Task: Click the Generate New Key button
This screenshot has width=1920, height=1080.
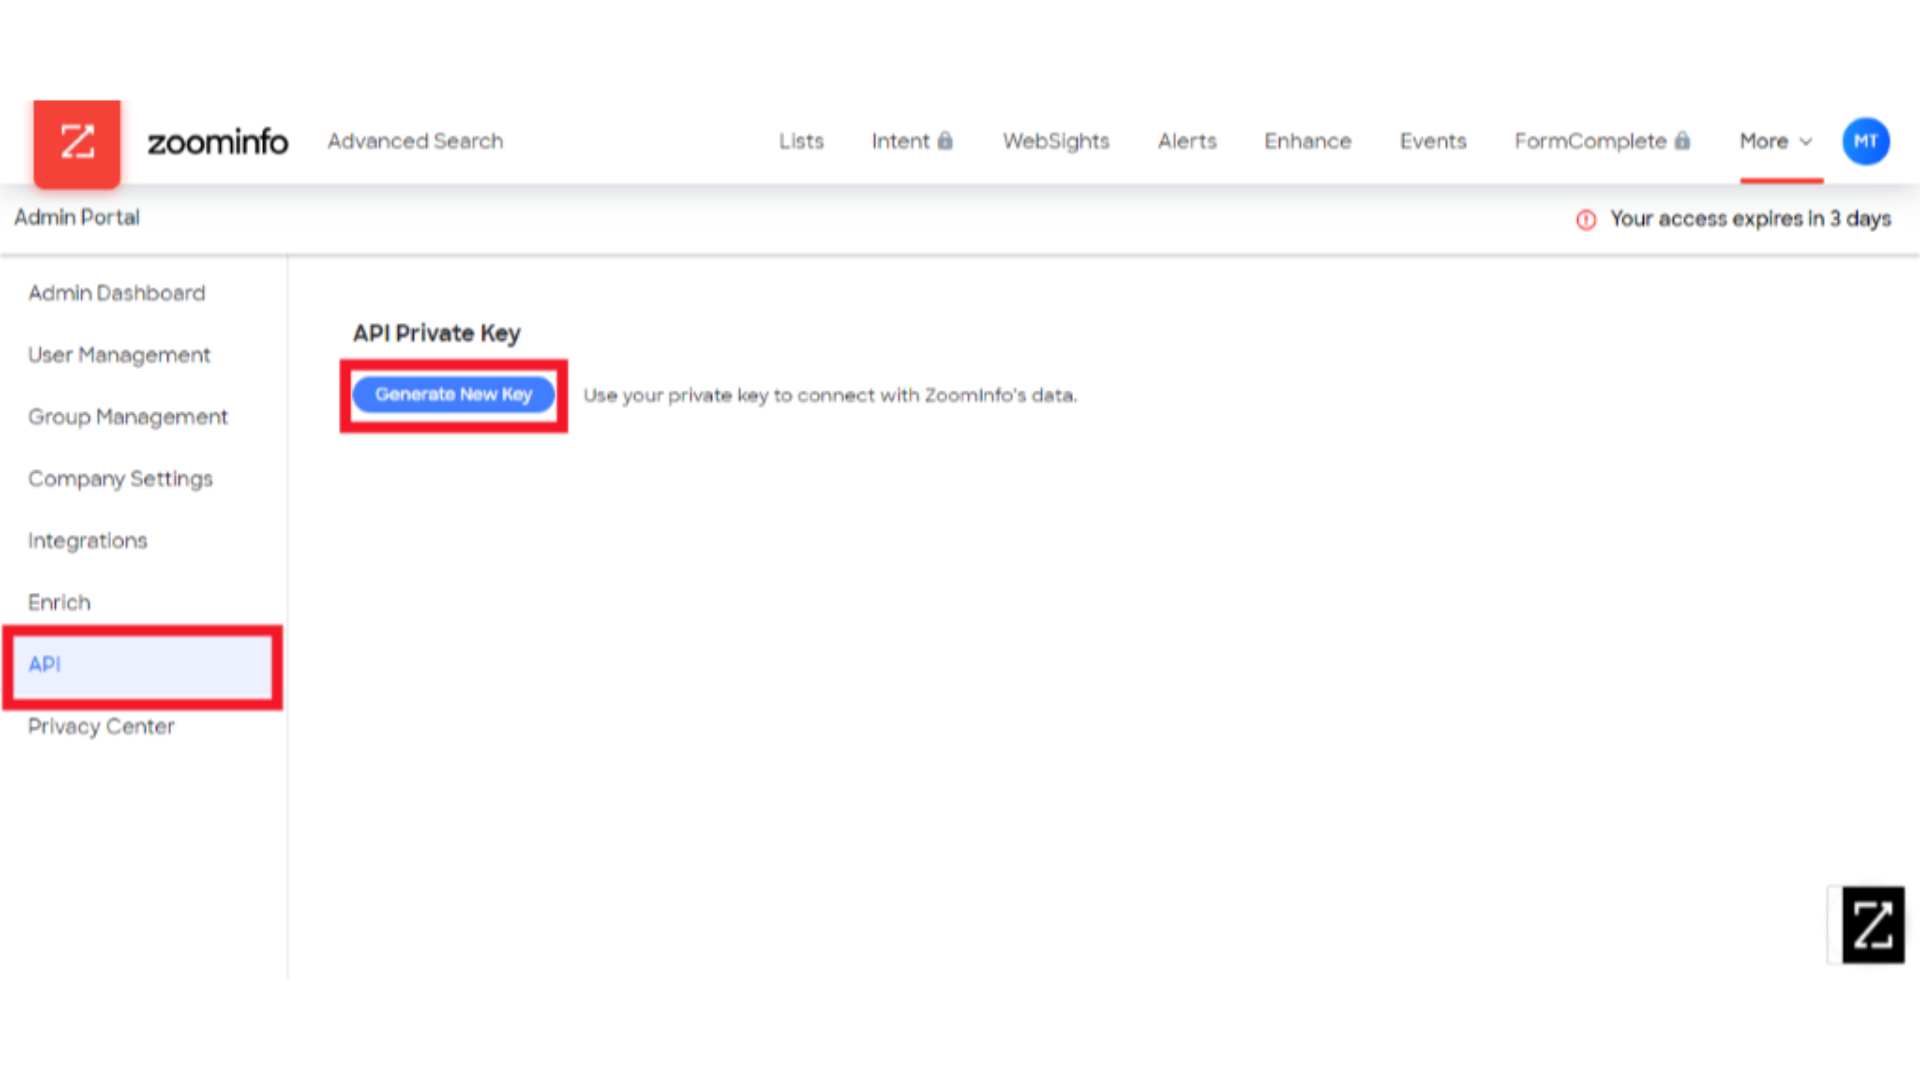Action: [454, 394]
